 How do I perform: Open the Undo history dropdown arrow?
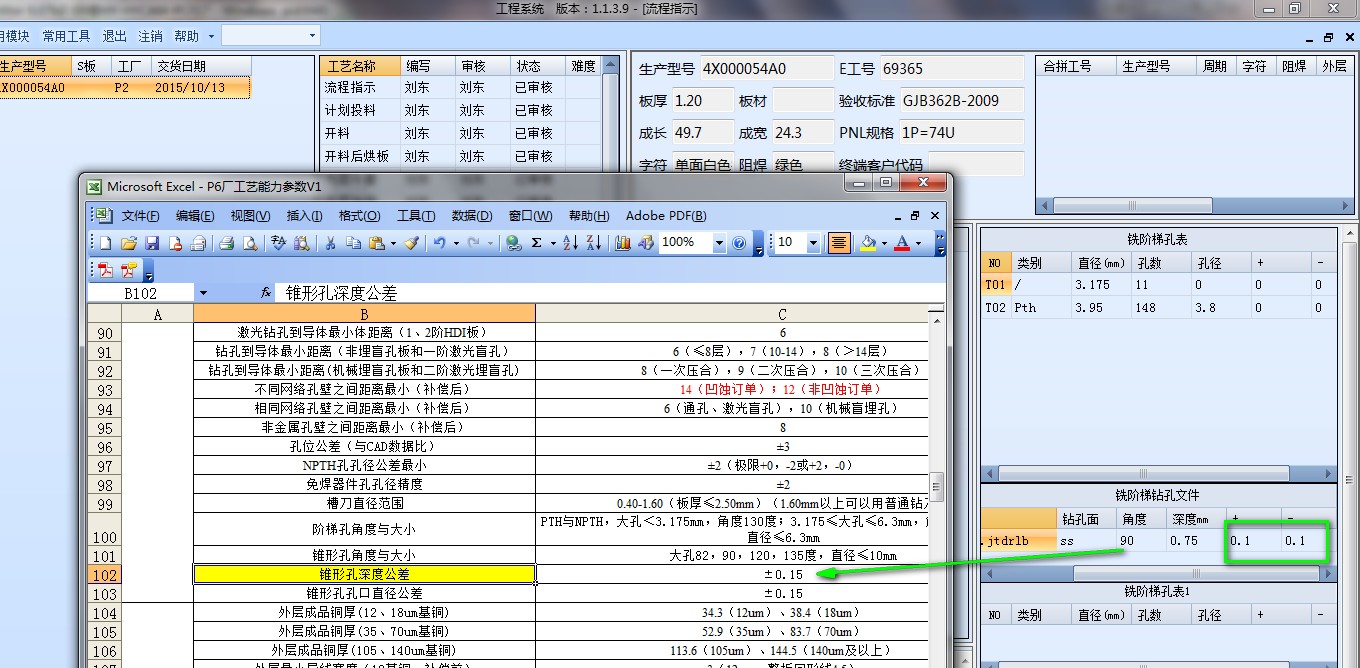[455, 243]
